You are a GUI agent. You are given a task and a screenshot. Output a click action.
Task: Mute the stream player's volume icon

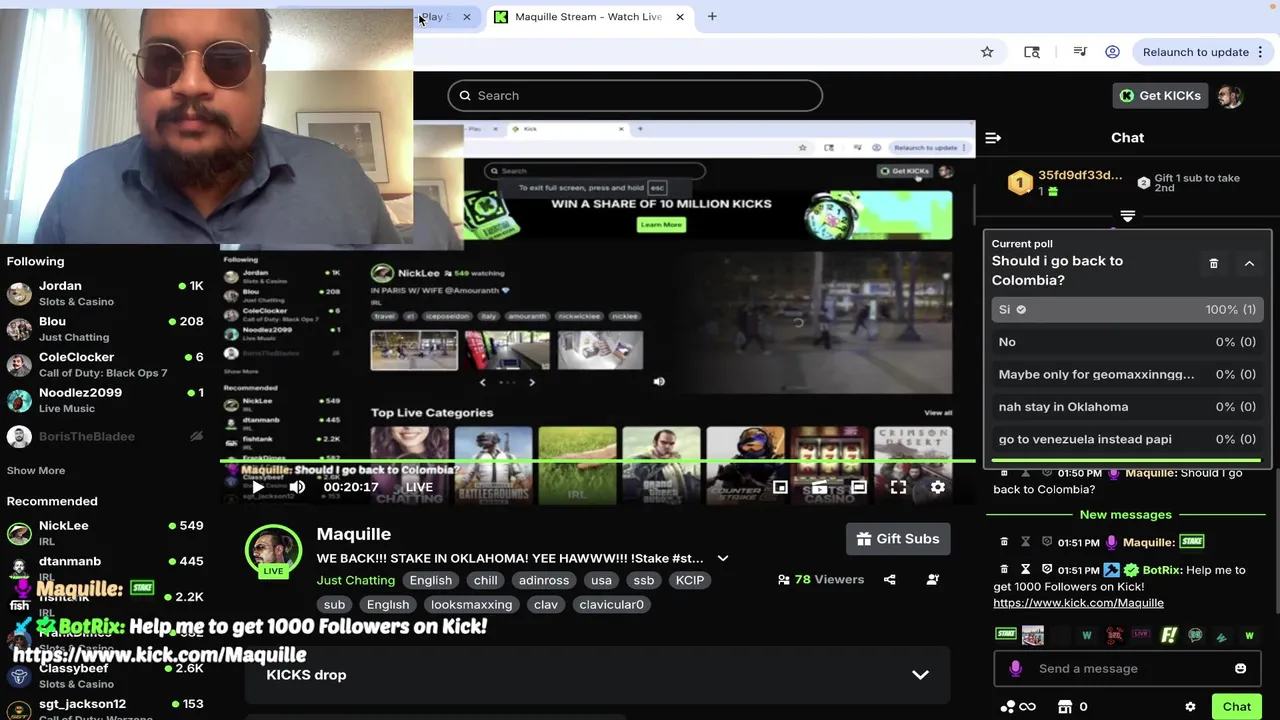(x=297, y=487)
